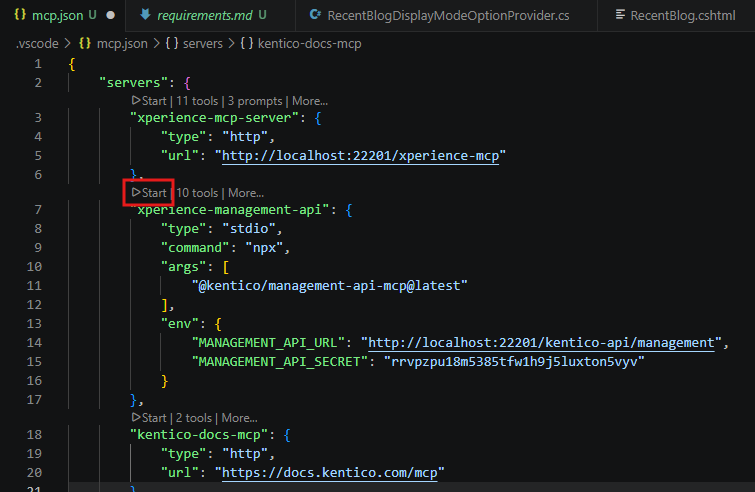This screenshot has height=492, width=755.
Task: Show the 11 tools of xperience-mcp-server
Action: coord(197,101)
